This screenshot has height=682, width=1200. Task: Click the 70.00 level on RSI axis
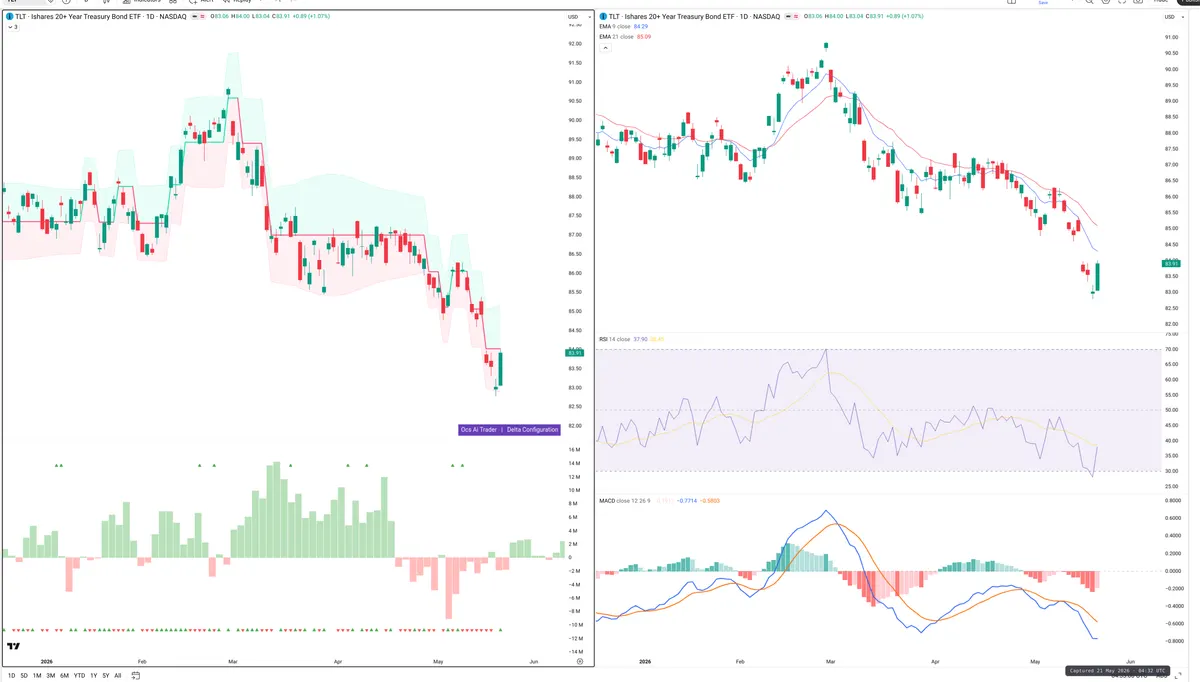point(1171,350)
